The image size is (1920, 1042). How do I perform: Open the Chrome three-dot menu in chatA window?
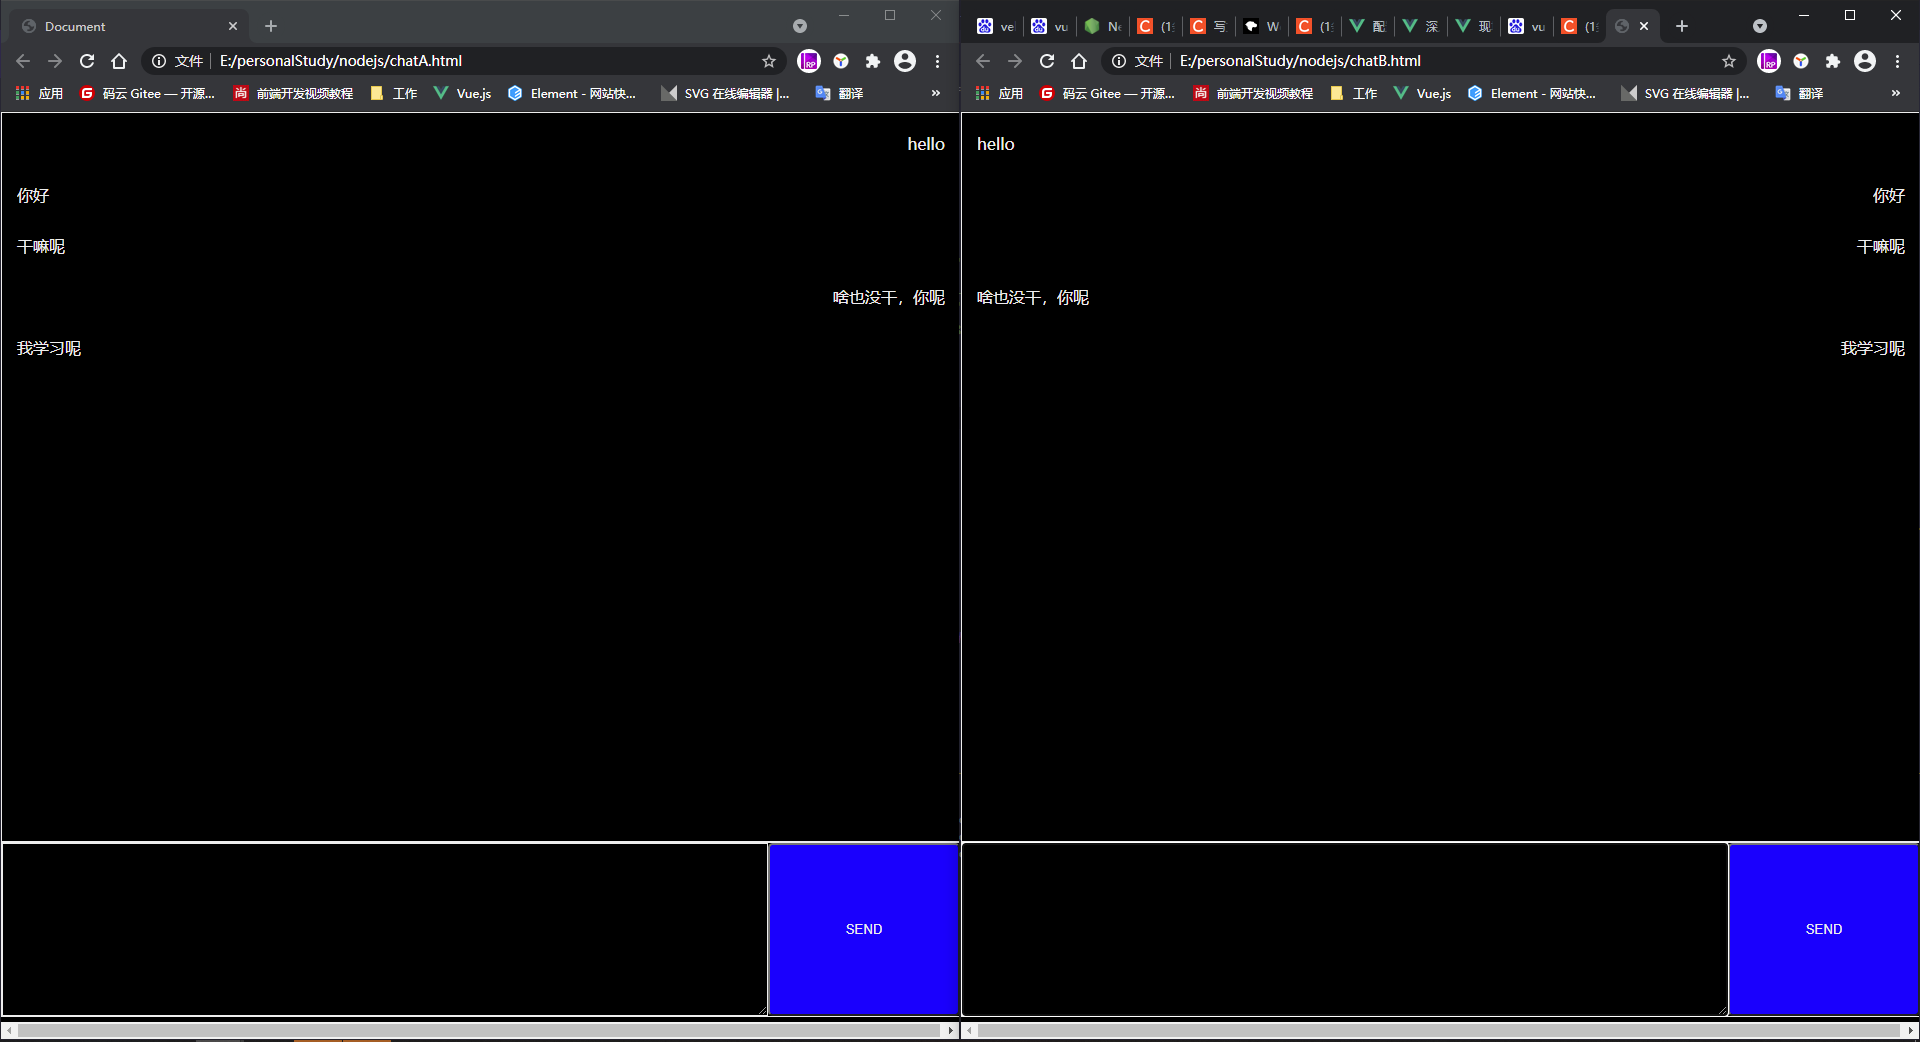[937, 61]
